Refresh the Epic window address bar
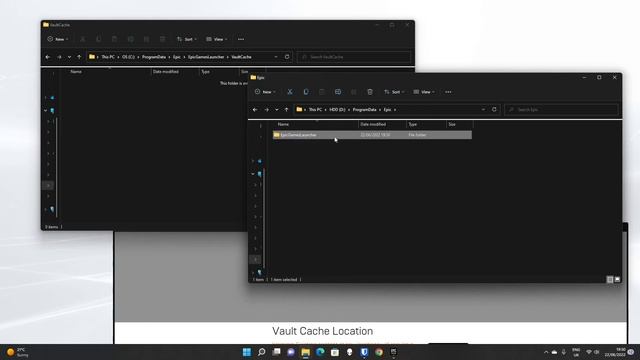Screen dimensions: 640x360 point(494,109)
